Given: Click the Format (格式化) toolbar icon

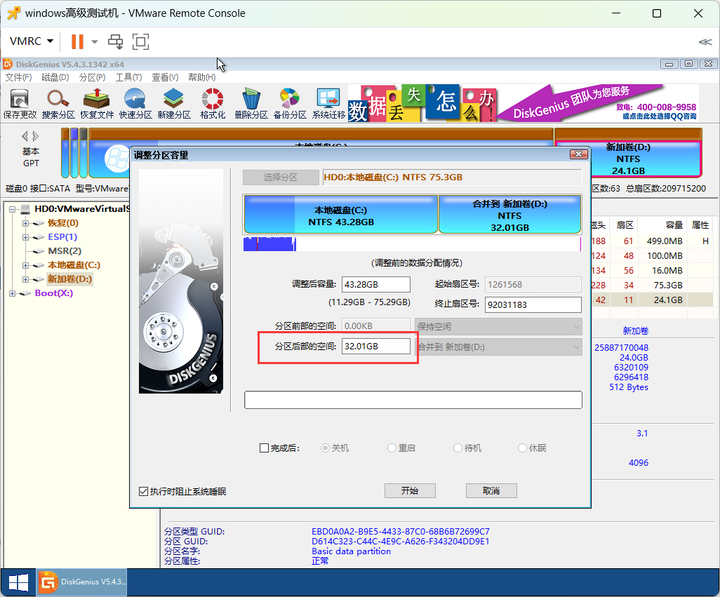Looking at the screenshot, I should coord(213,104).
